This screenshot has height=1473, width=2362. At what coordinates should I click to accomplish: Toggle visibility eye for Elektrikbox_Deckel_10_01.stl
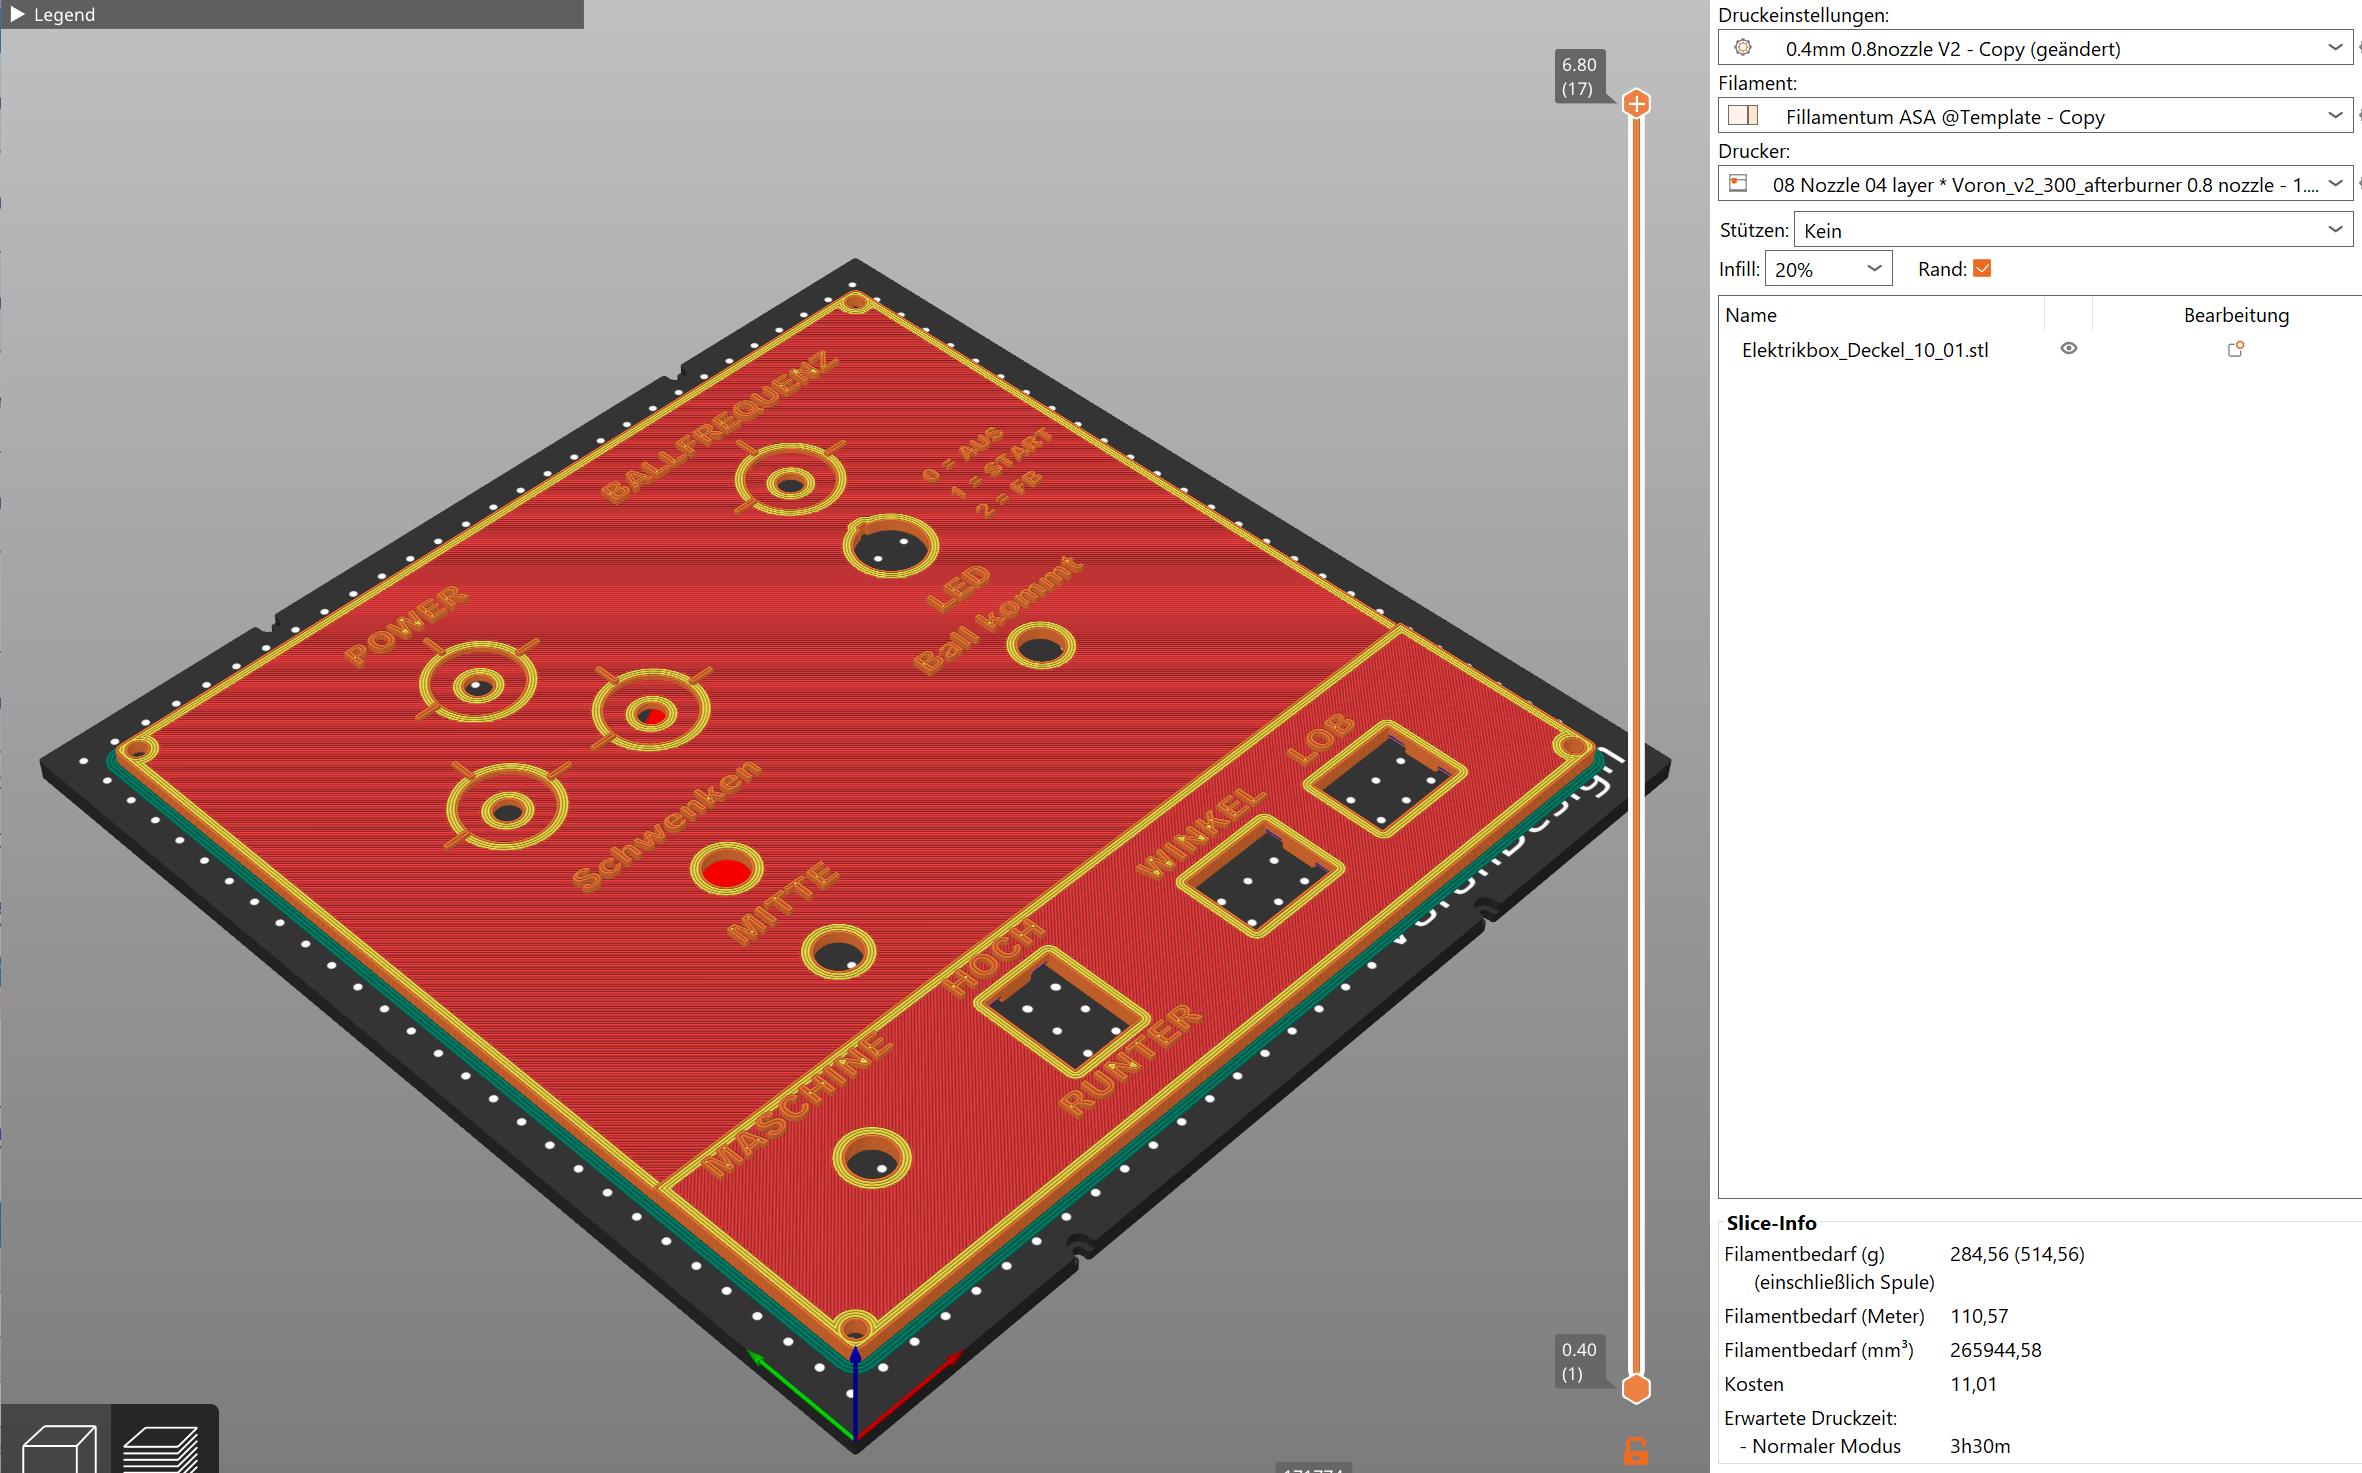point(2069,349)
